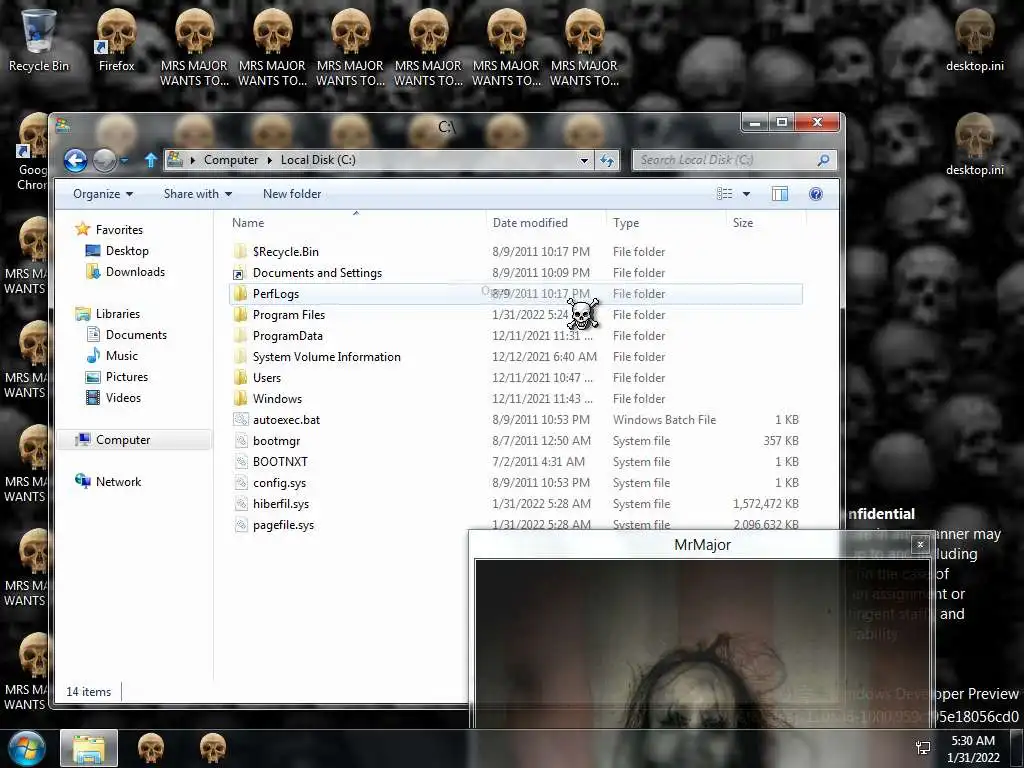
Task: Click the Forward navigation arrow in Explorer
Action: pyautogui.click(x=104, y=160)
